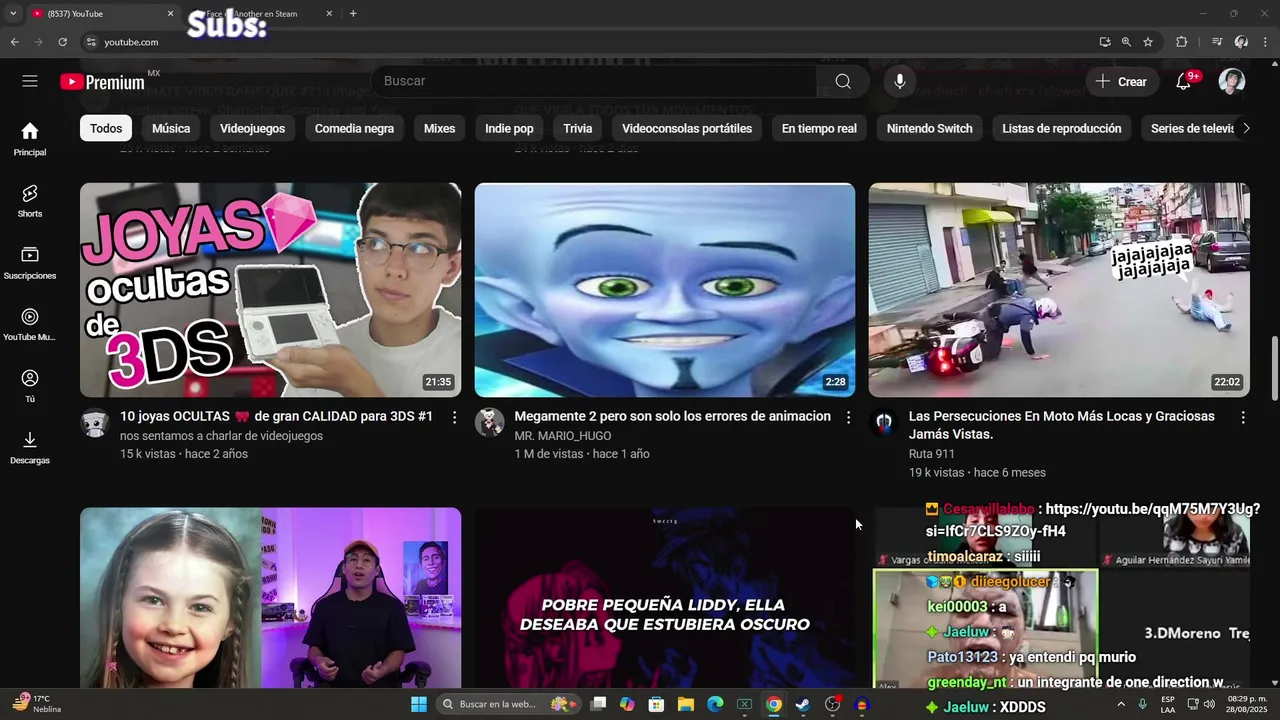Open the Tú section in sidebar

30,386
